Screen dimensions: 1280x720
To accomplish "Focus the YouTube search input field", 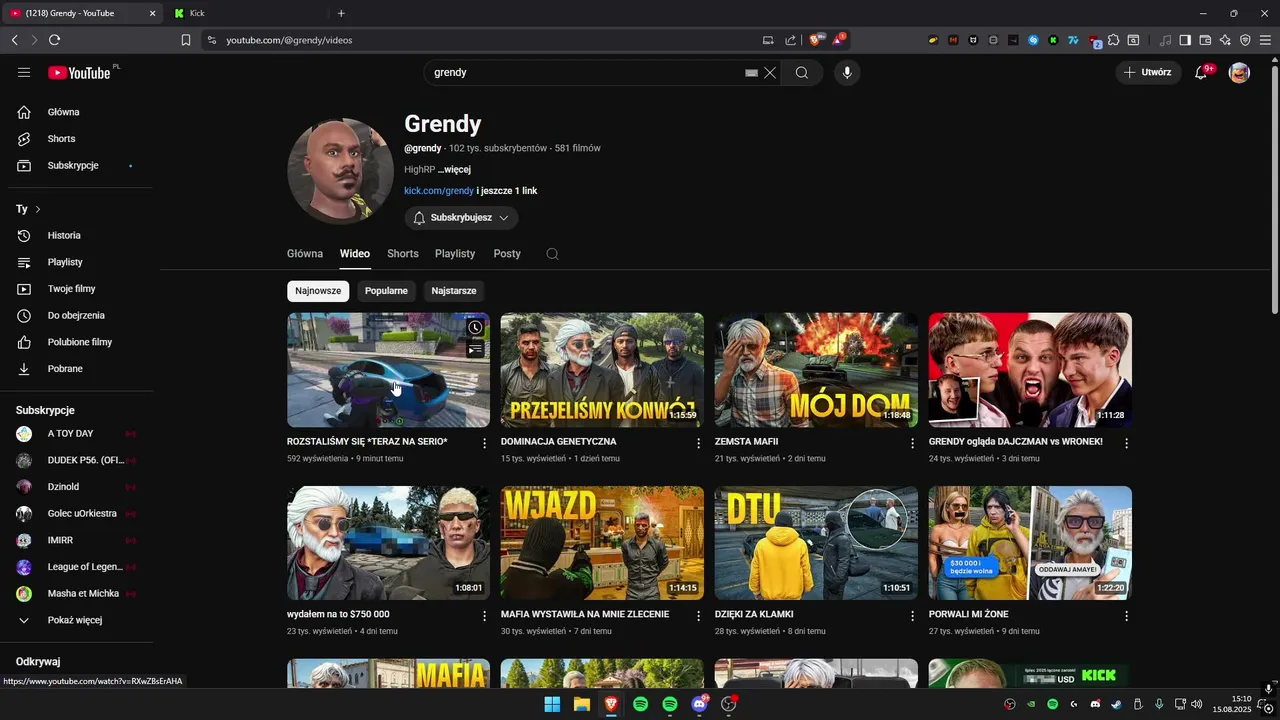I will pos(585,72).
